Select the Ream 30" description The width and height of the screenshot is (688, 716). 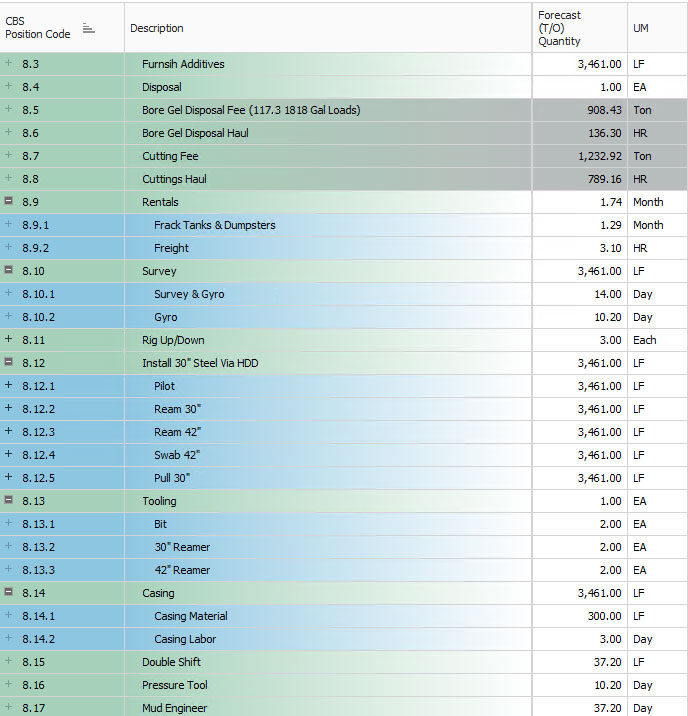(178, 409)
